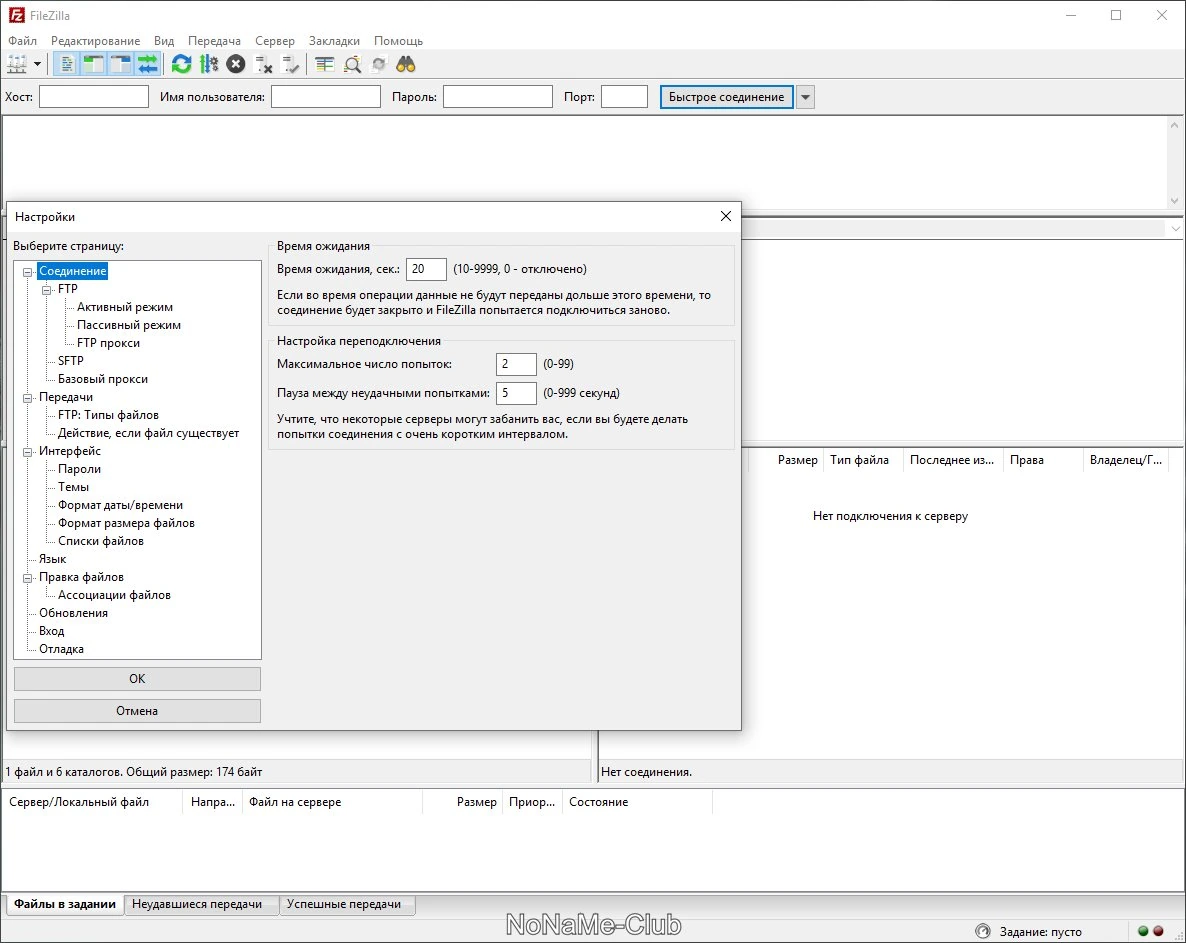
Task: Click the reconnect to last server icon
Action: tap(290, 65)
